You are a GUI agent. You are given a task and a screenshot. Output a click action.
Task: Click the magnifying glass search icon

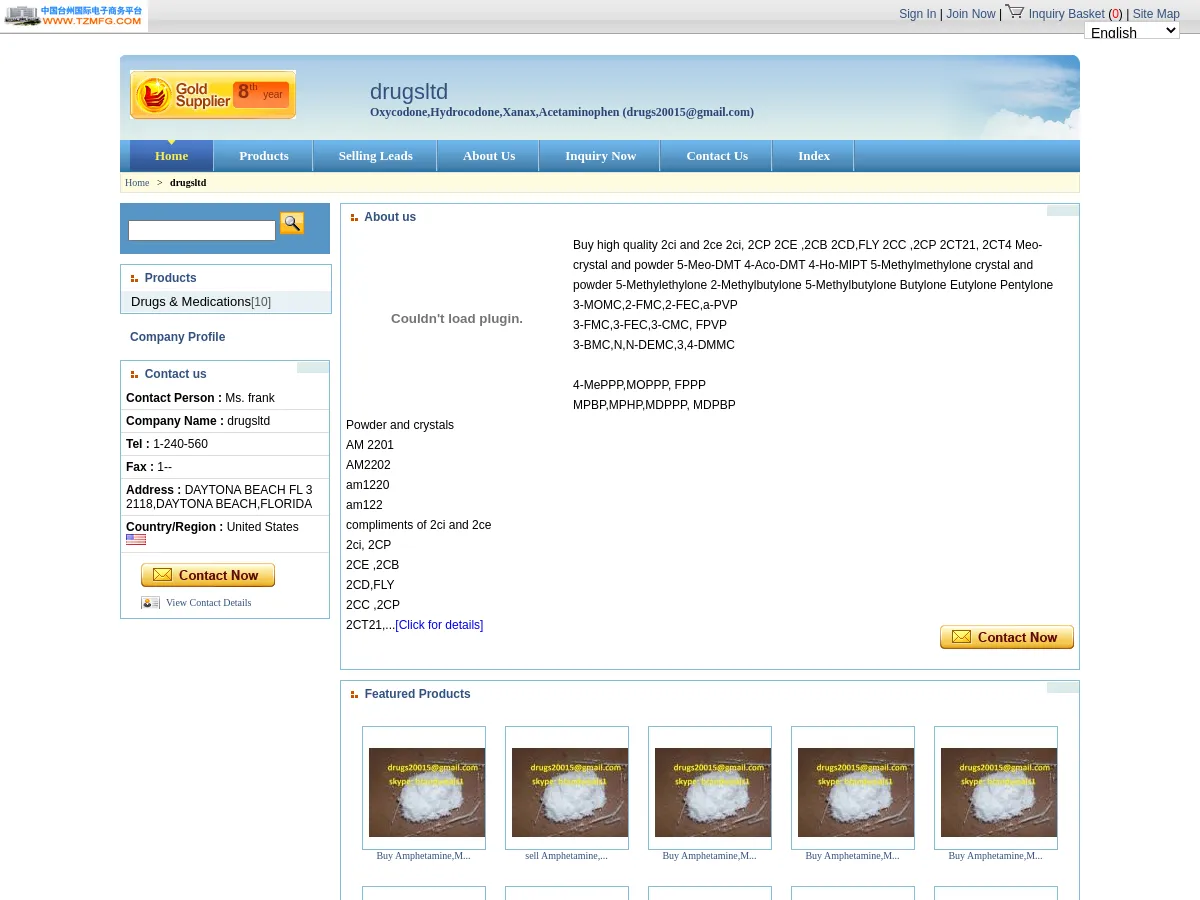tap(291, 223)
